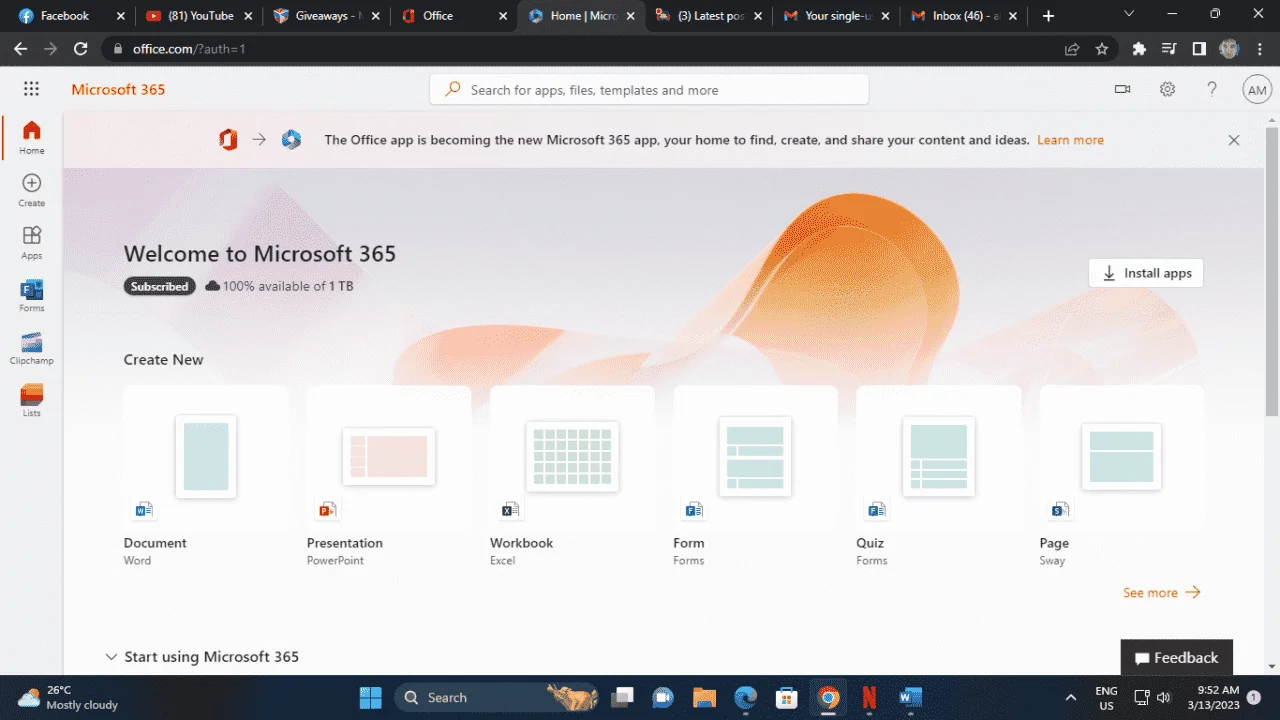Viewport: 1280px width, 720px height.
Task: Go to Home in the sidebar
Action: (x=31, y=137)
